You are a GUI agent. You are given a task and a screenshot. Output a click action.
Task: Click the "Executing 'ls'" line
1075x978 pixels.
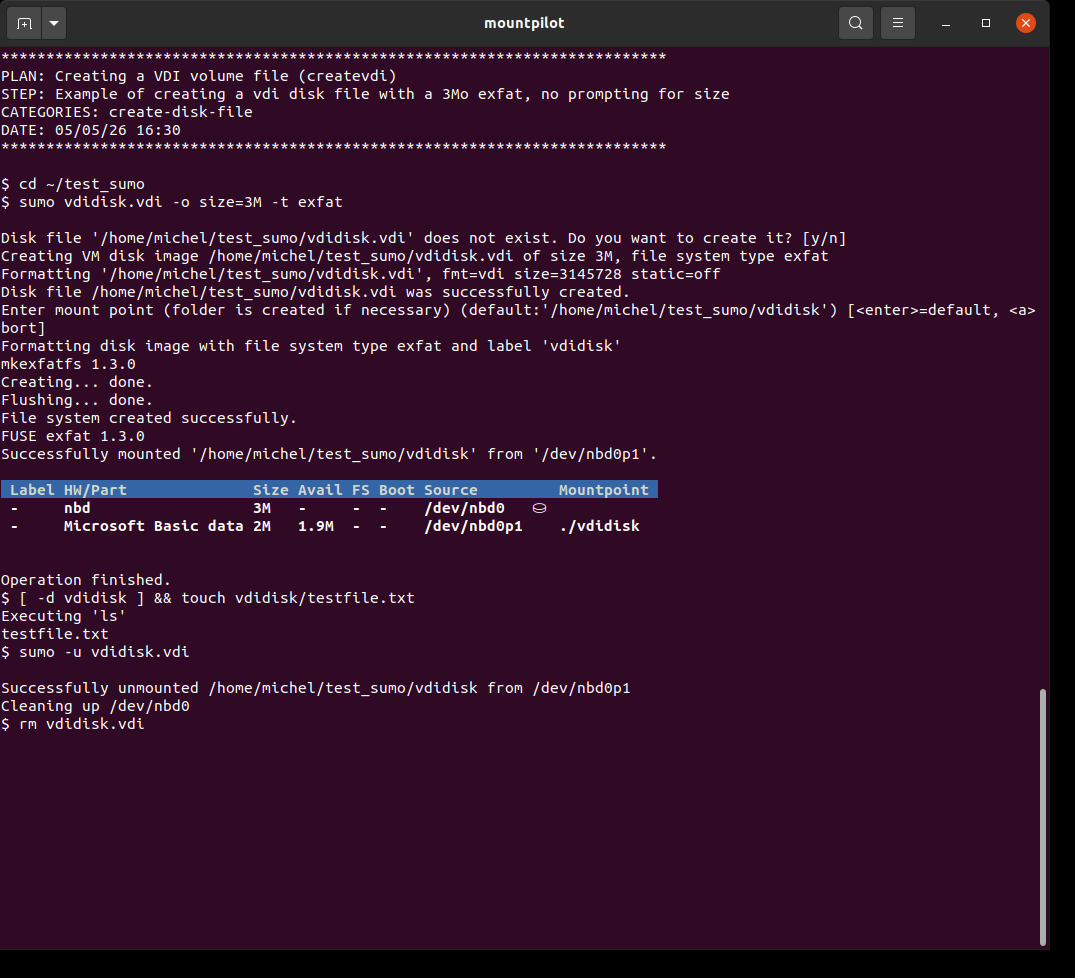coord(64,615)
